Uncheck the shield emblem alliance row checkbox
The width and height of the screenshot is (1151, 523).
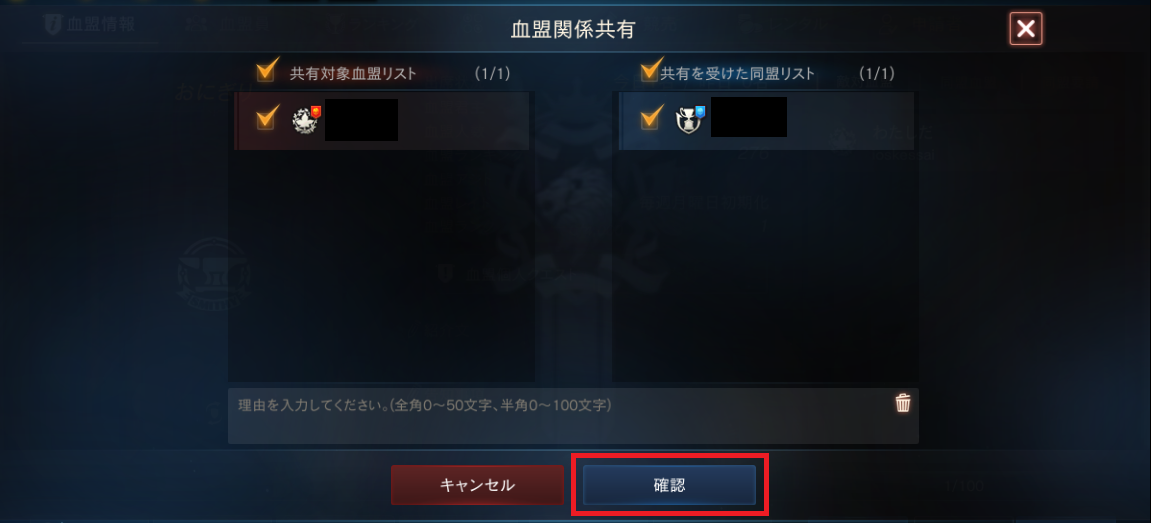tap(651, 118)
